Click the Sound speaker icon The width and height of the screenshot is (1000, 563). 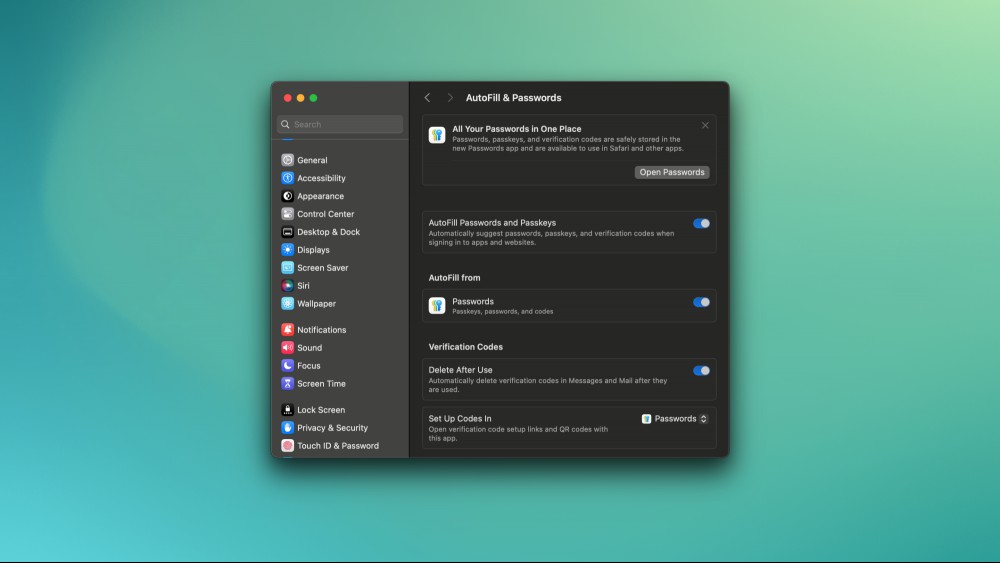pyautogui.click(x=288, y=347)
